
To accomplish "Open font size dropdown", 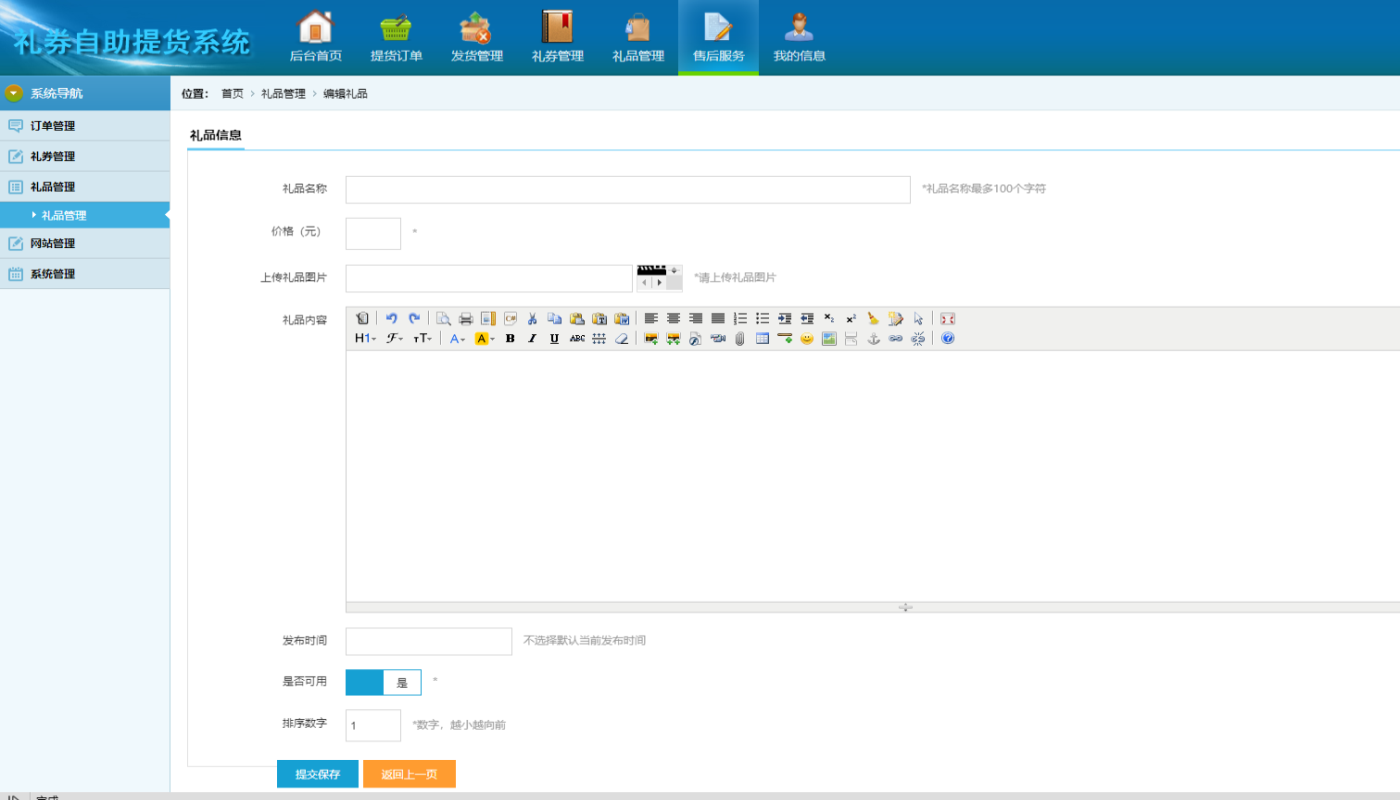I will [x=422, y=339].
